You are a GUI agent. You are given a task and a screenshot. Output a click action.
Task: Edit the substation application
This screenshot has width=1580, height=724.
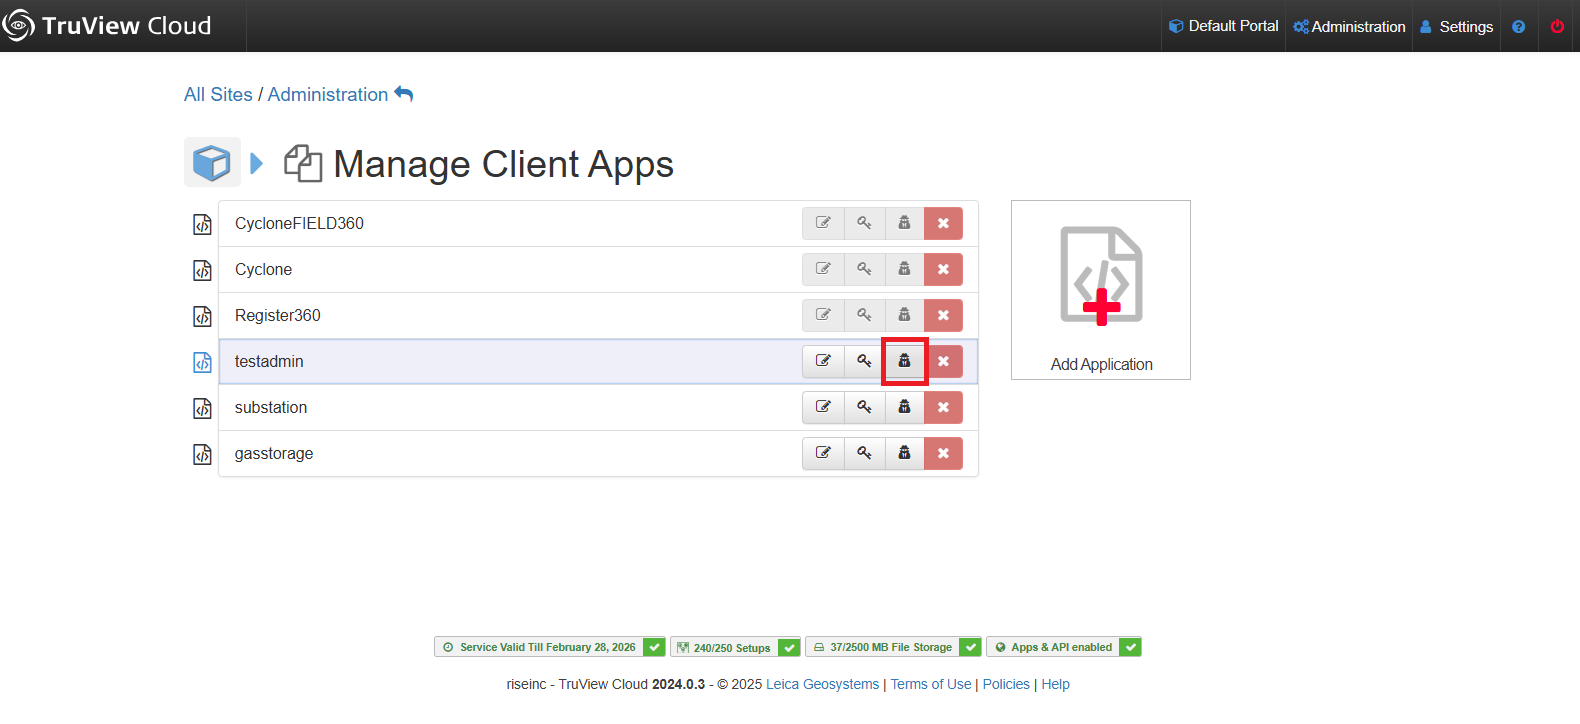[x=823, y=407]
